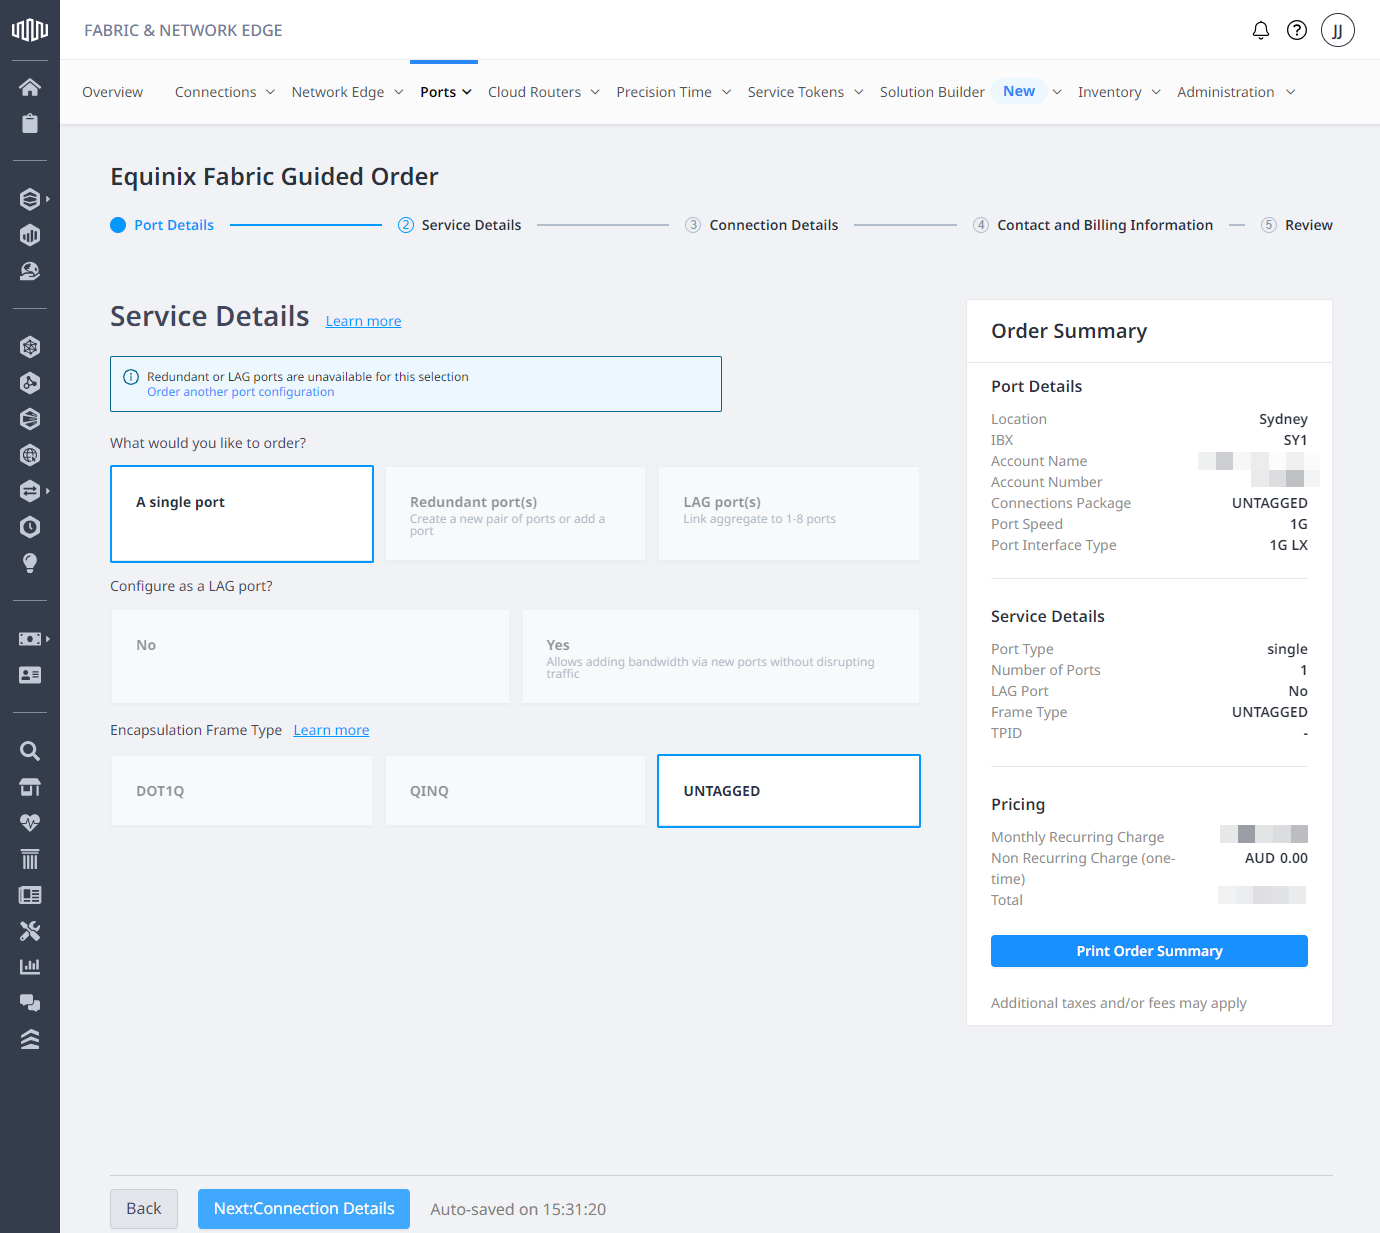
Task: Click the magnifying glass search icon
Action: pyautogui.click(x=30, y=751)
